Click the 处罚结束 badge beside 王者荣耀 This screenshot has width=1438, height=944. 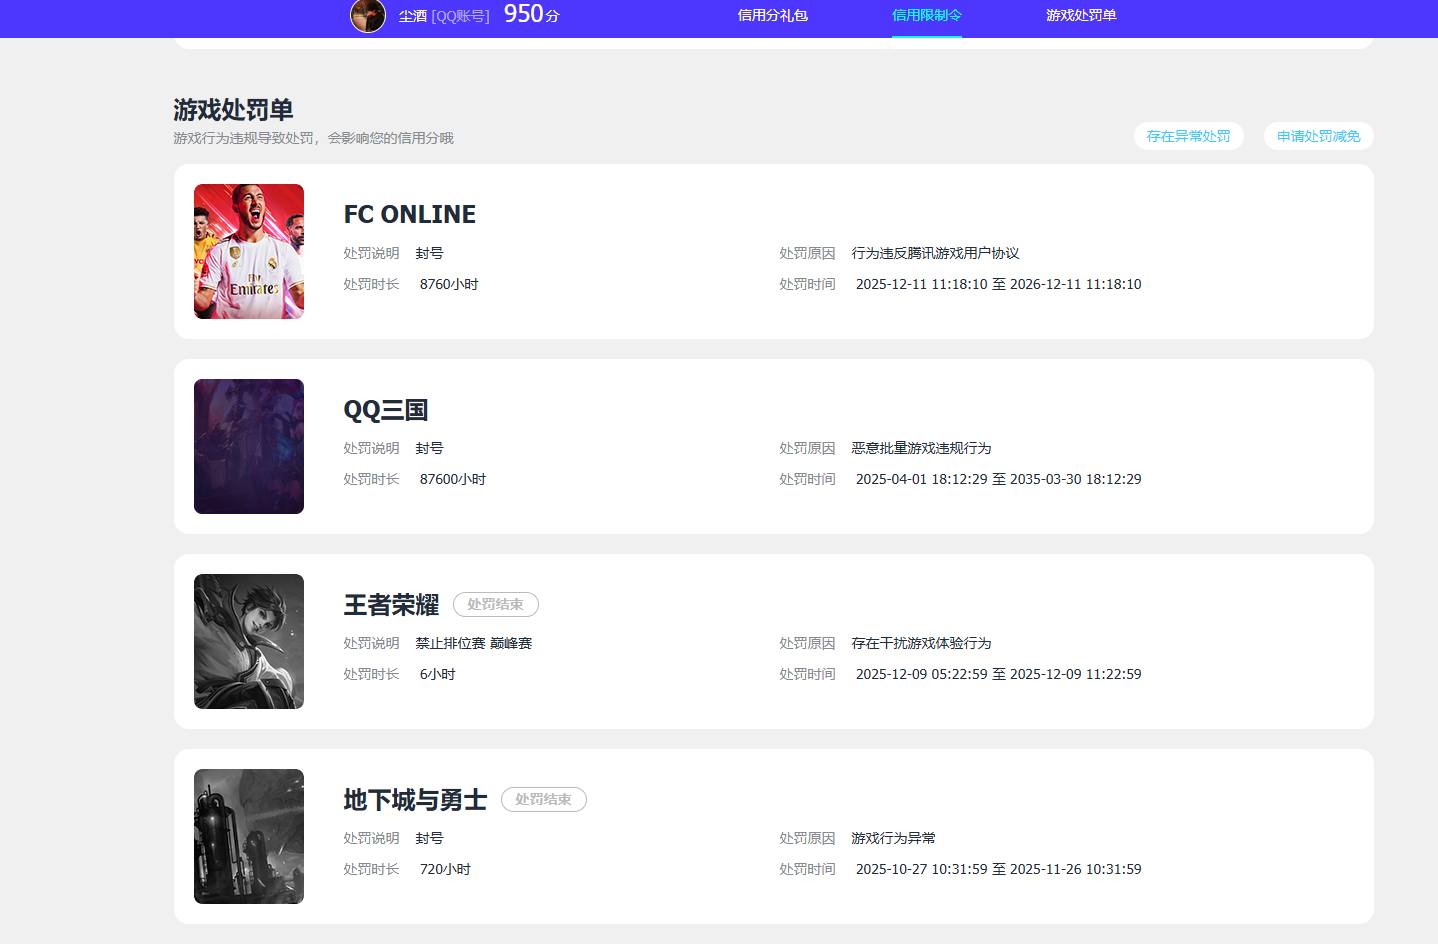496,604
